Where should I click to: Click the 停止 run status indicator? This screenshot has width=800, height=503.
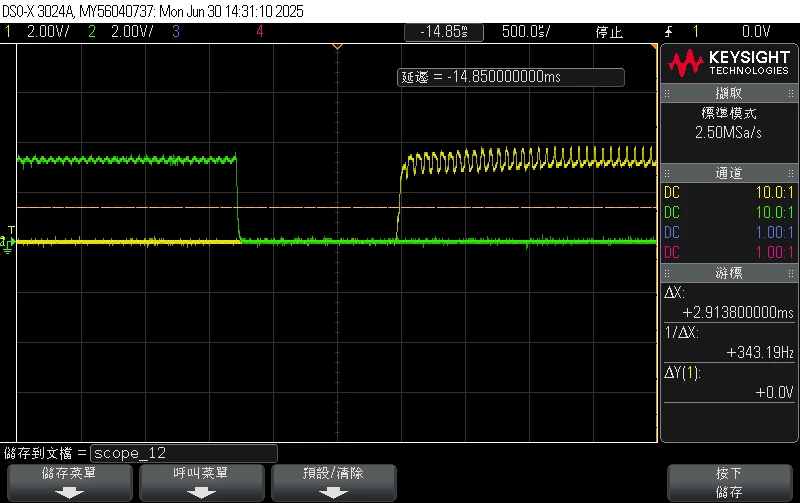pos(609,32)
